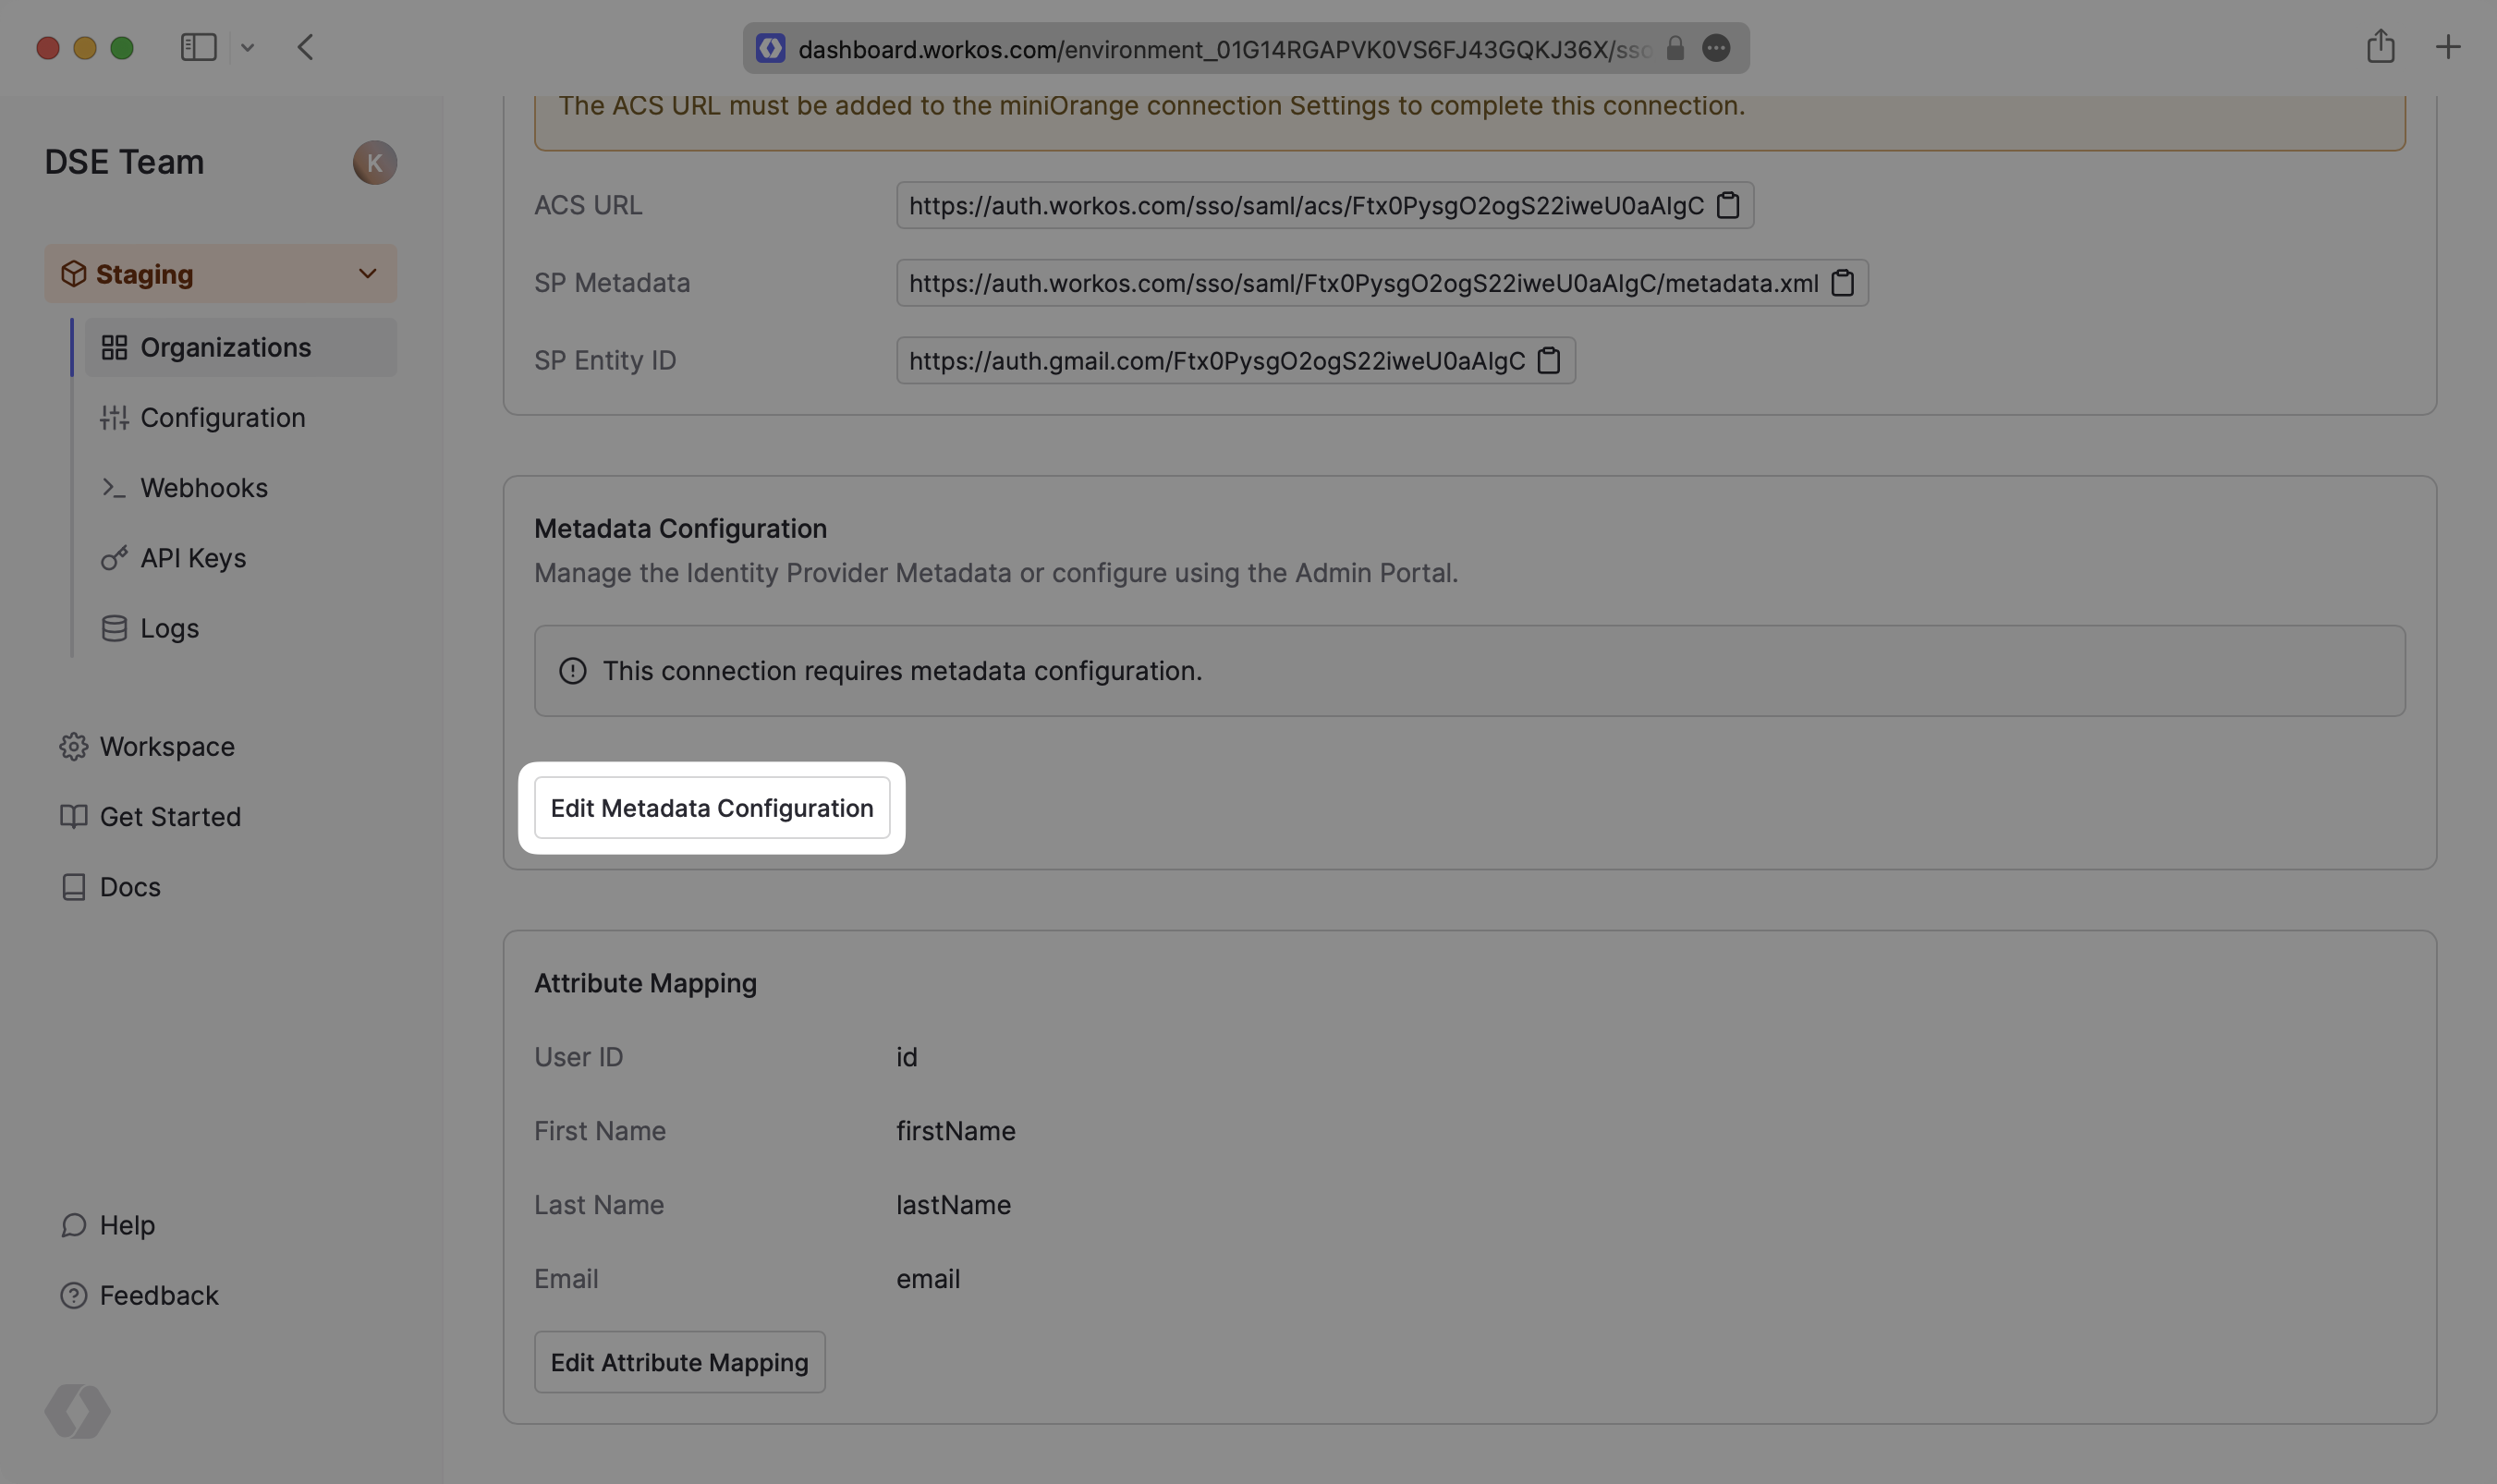Navigate to API Keys
Screen dimensions: 2497x1484
coord(192,558)
